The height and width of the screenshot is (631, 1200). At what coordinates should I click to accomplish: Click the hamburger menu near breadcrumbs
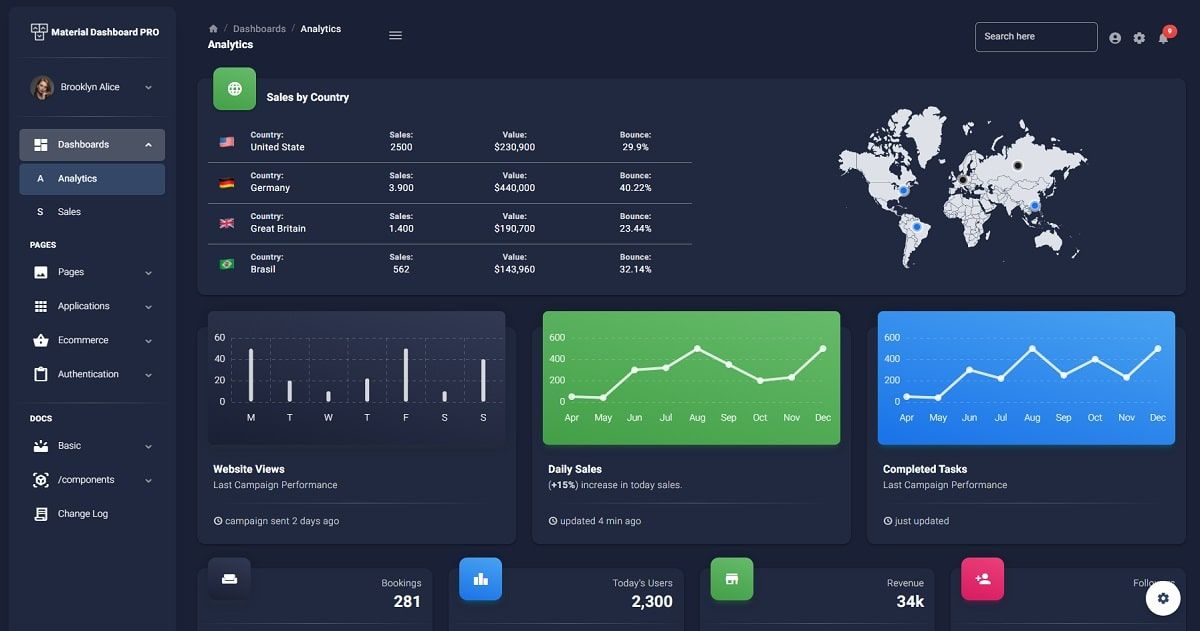(395, 34)
